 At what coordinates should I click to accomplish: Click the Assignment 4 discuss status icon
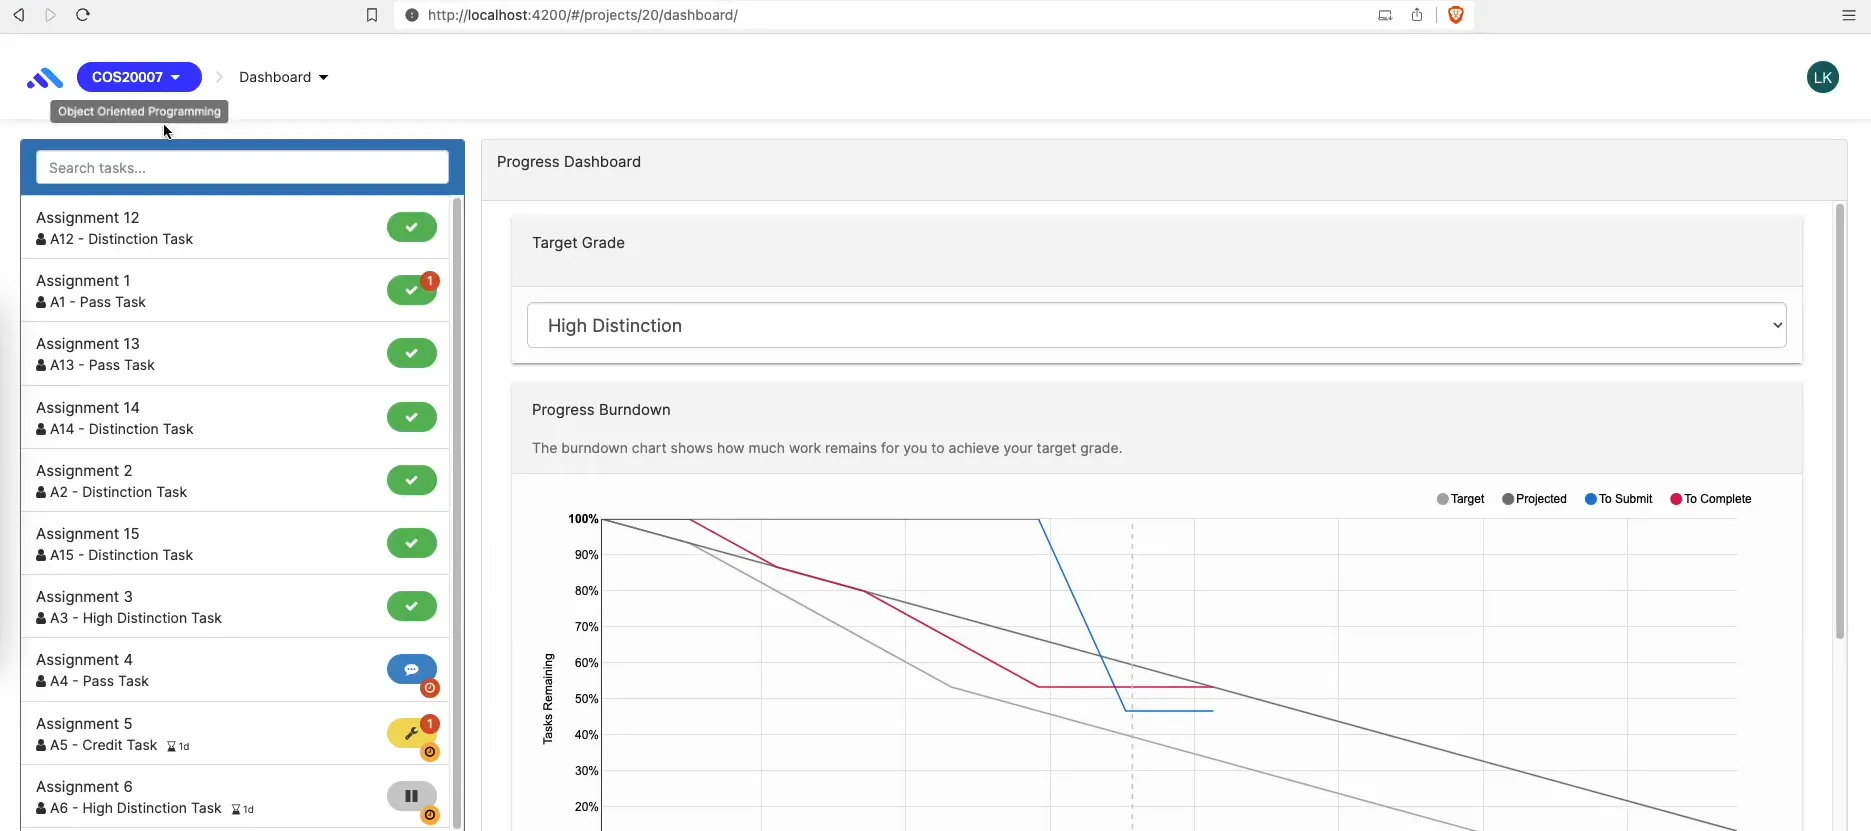411,670
